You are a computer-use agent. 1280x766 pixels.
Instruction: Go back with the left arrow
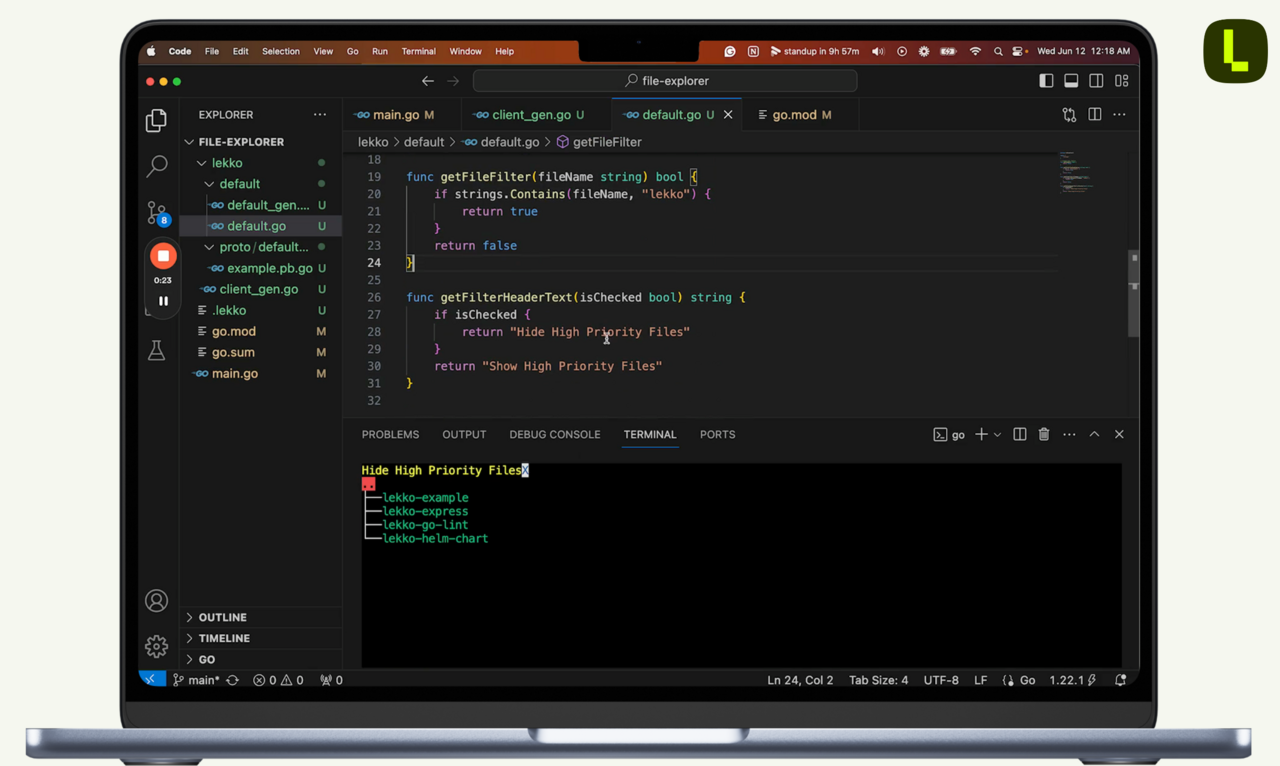[428, 81]
